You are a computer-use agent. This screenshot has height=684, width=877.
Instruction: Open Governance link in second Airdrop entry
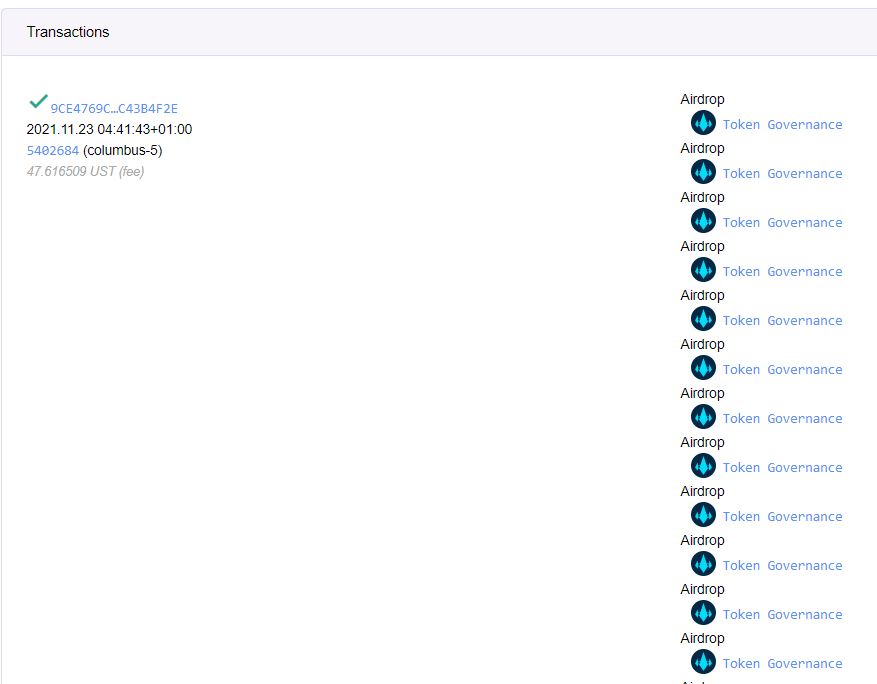(x=804, y=174)
